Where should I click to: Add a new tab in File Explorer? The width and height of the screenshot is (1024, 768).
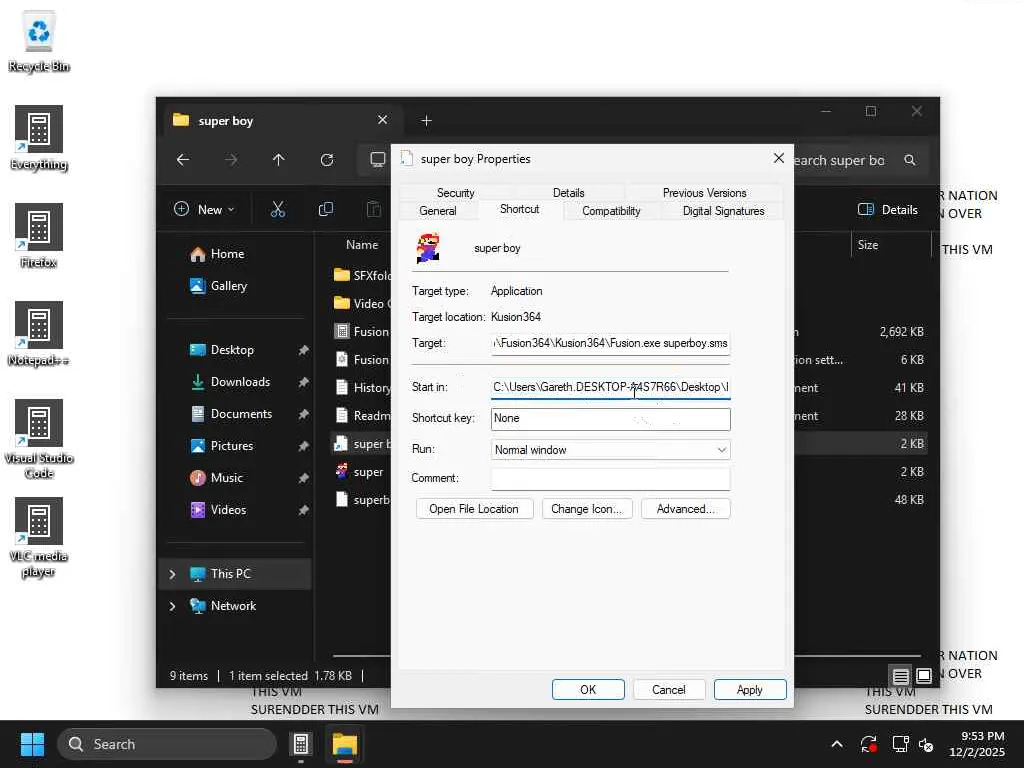click(426, 121)
